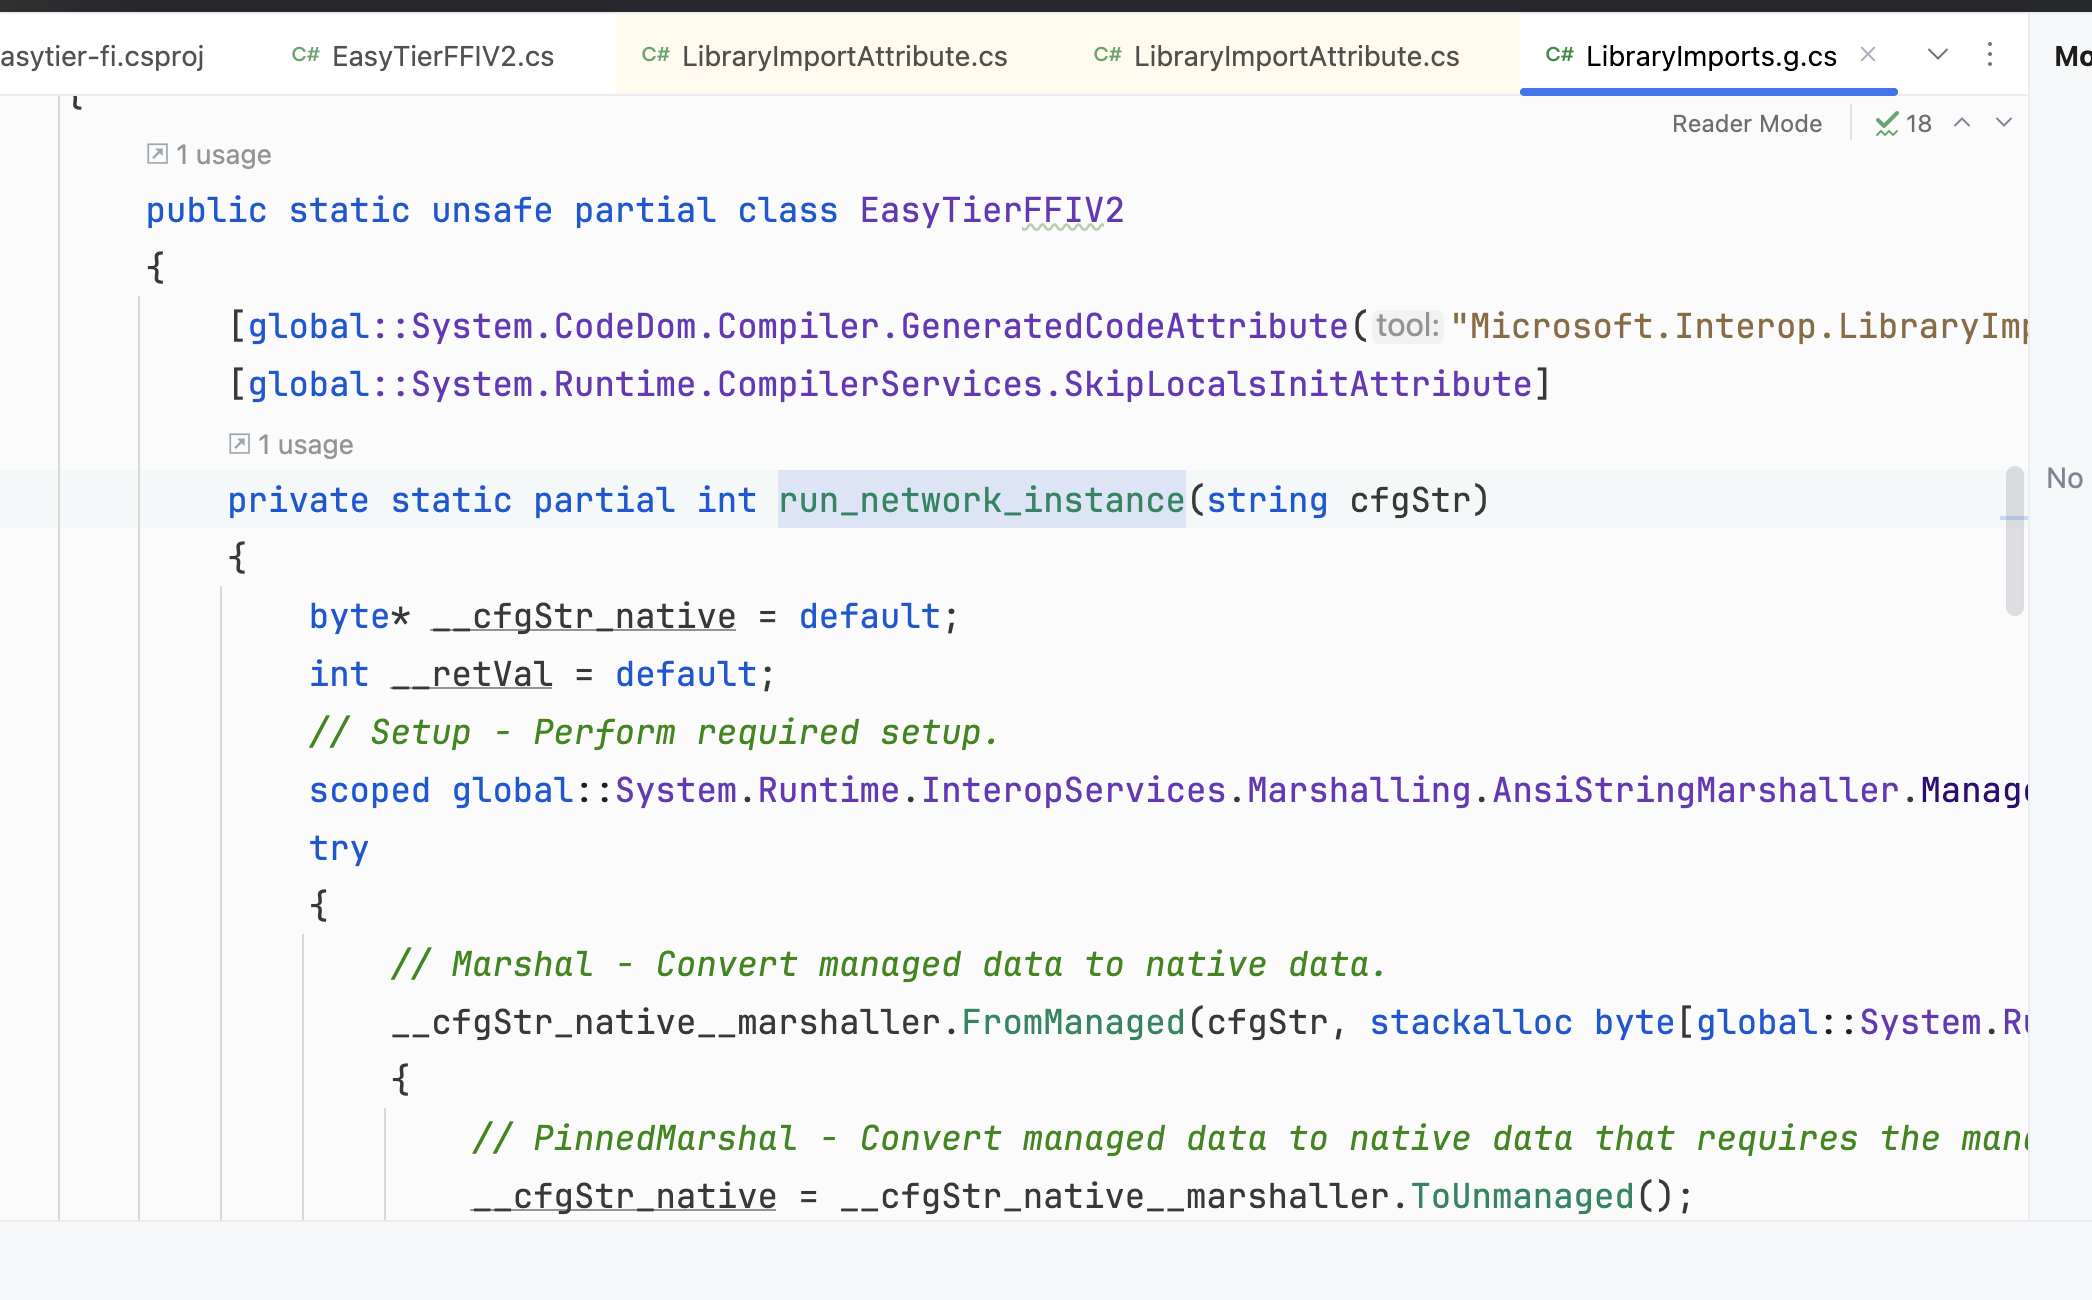Close the LibraryImports.g.cs tab
The width and height of the screenshot is (2092, 1300).
(1867, 55)
